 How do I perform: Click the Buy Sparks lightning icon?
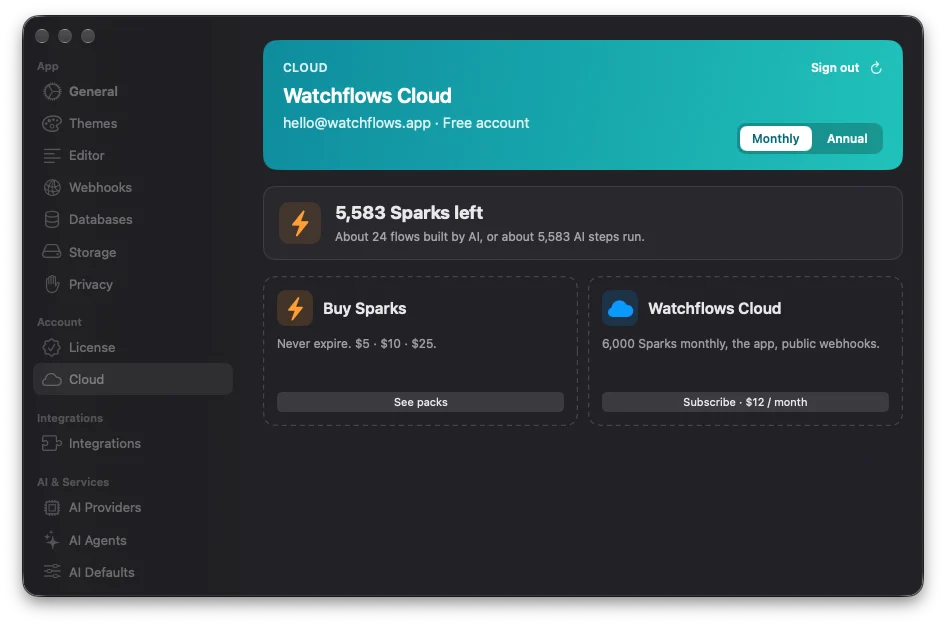295,308
